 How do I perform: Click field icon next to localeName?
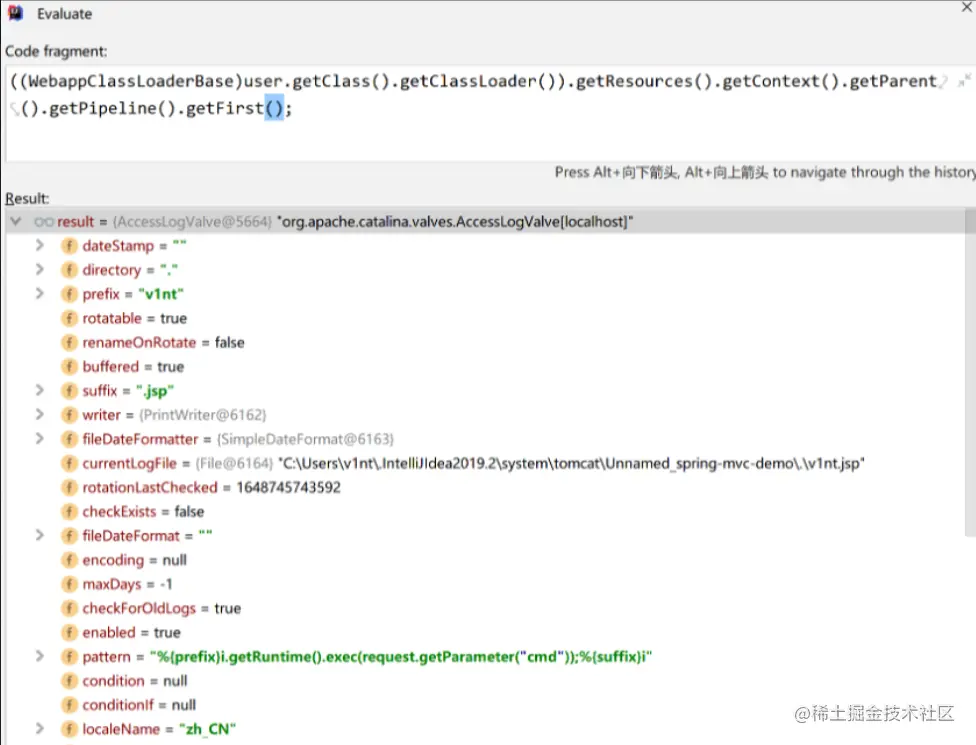coord(68,729)
